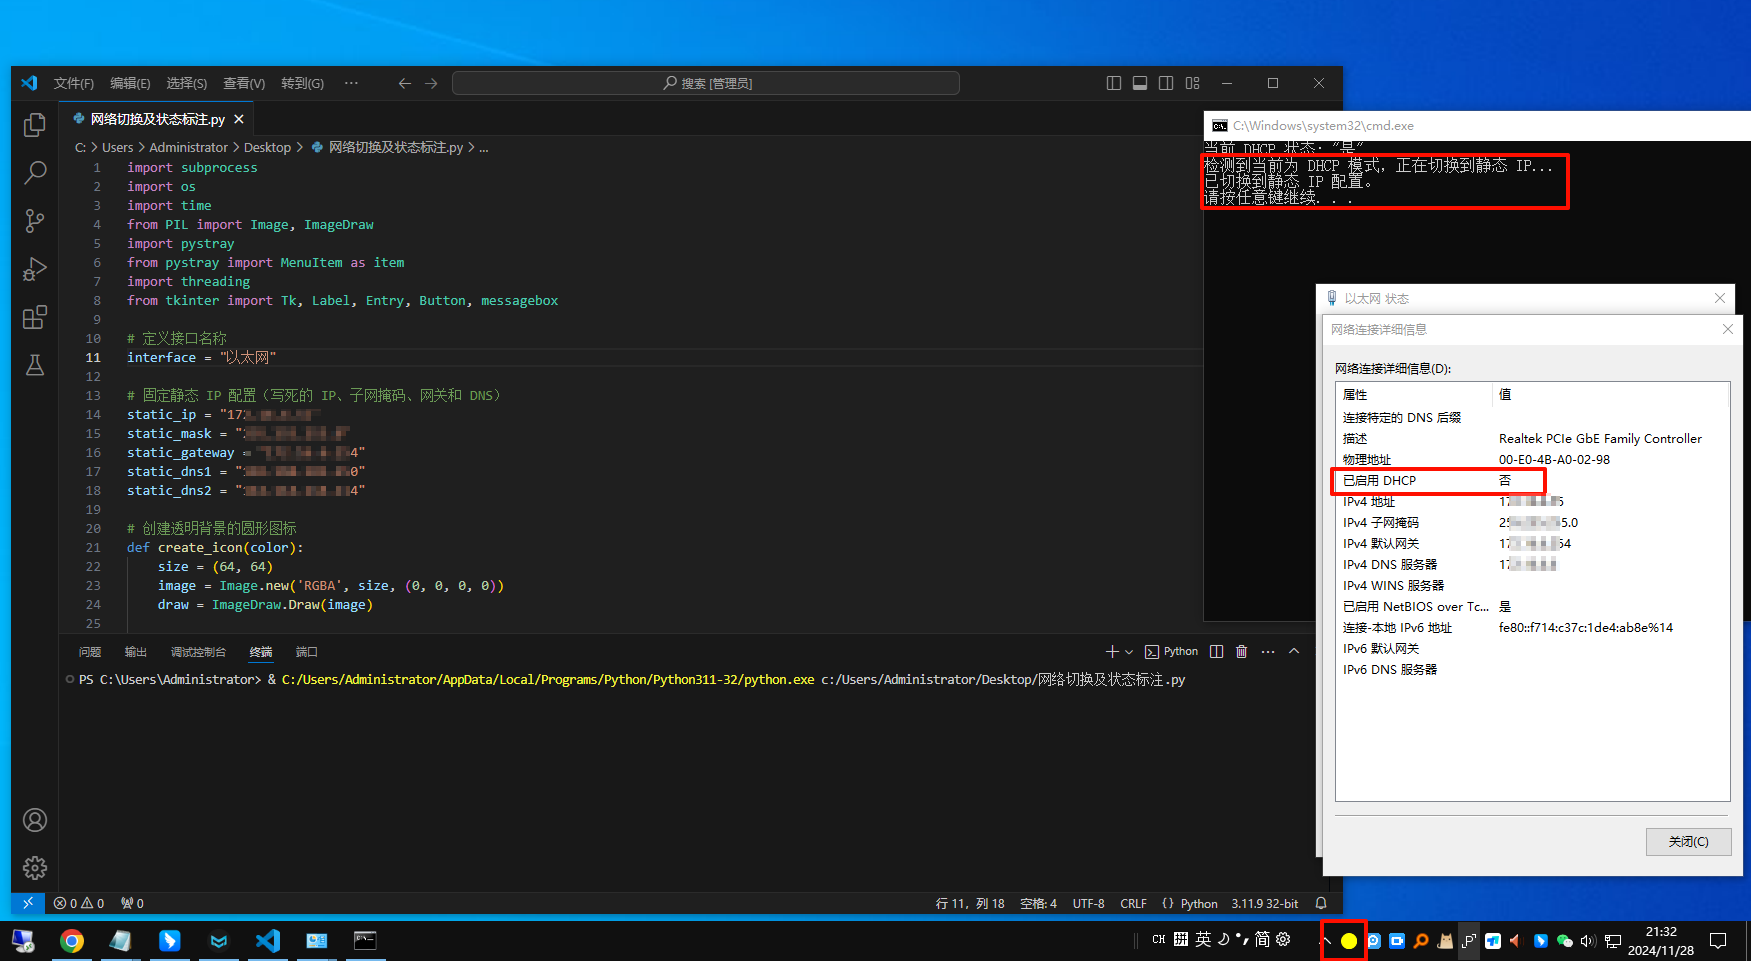Go forward with the right arrow
The height and width of the screenshot is (961, 1751).
point(431,83)
